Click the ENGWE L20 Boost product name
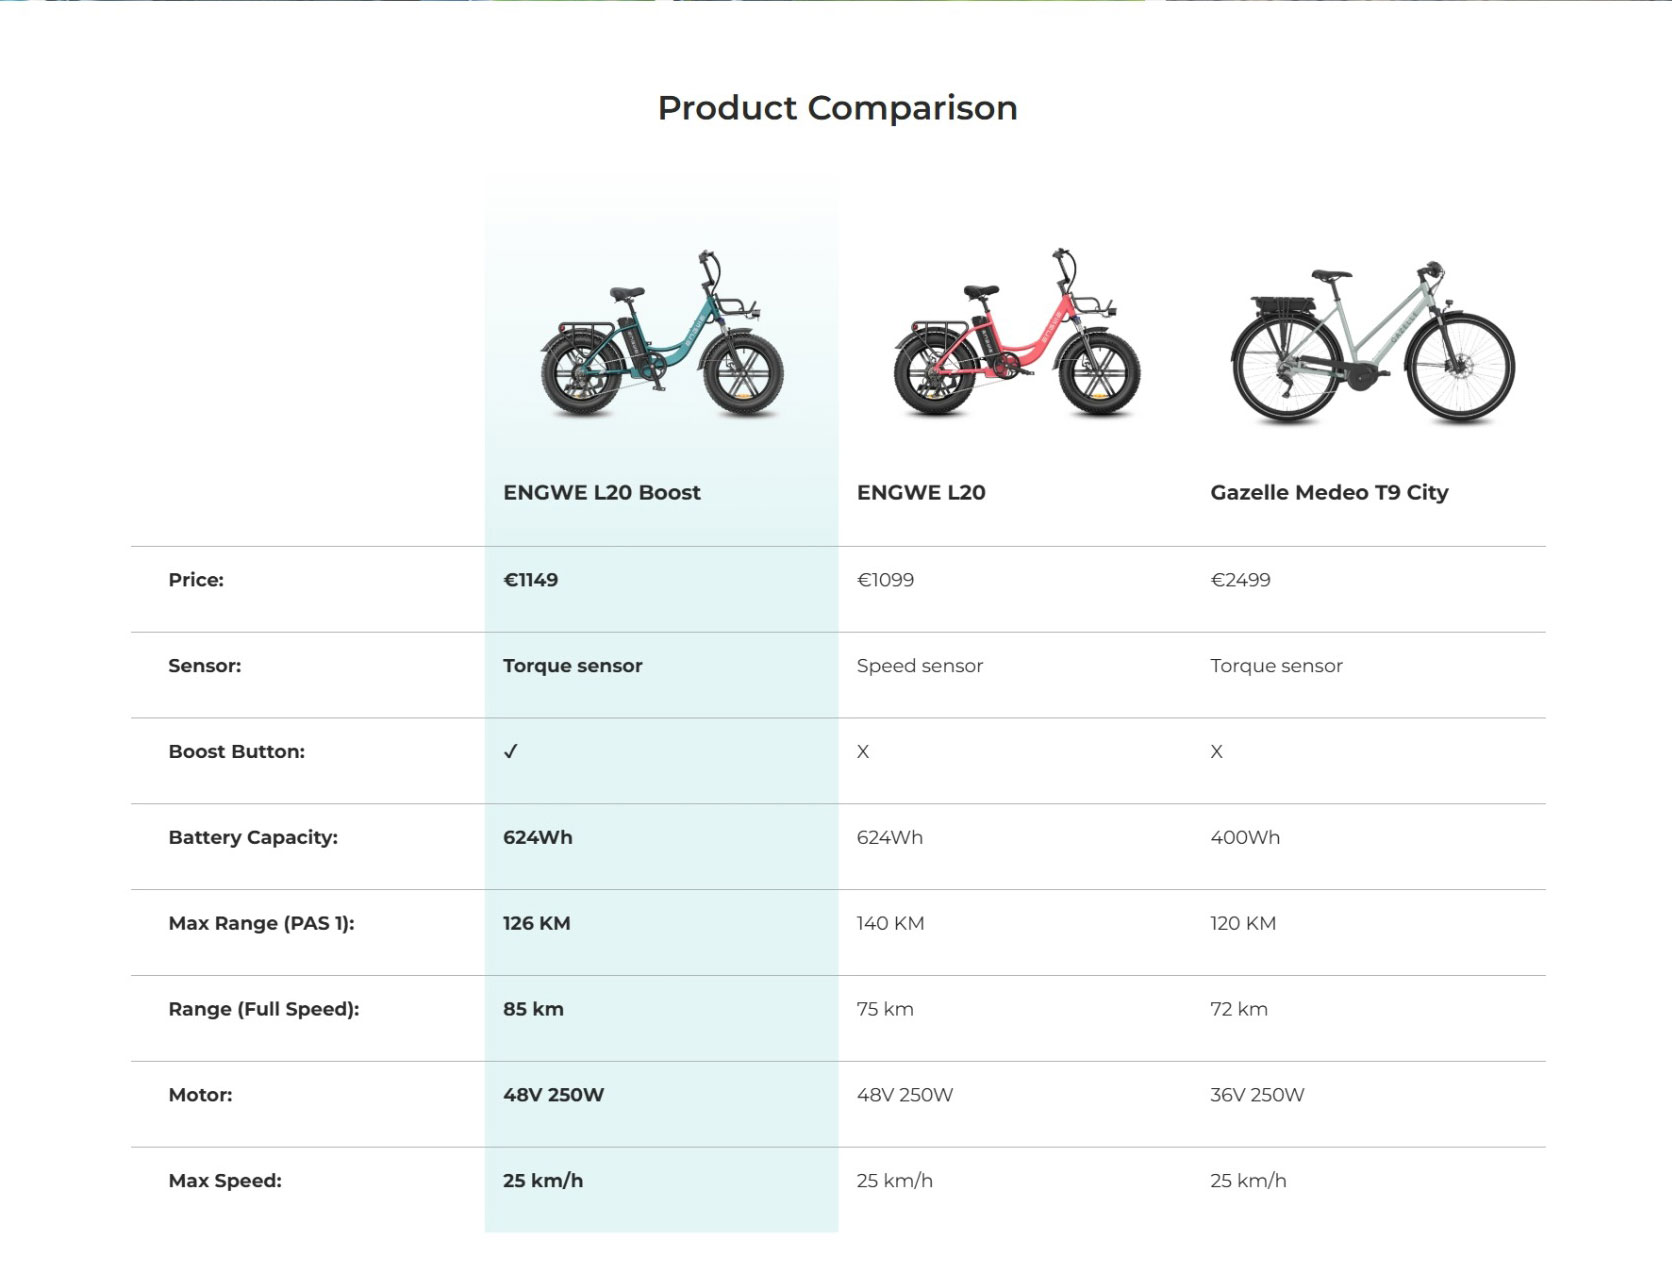Image resolution: width=1672 pixels, height=1284 pixels. pos(601,492)
